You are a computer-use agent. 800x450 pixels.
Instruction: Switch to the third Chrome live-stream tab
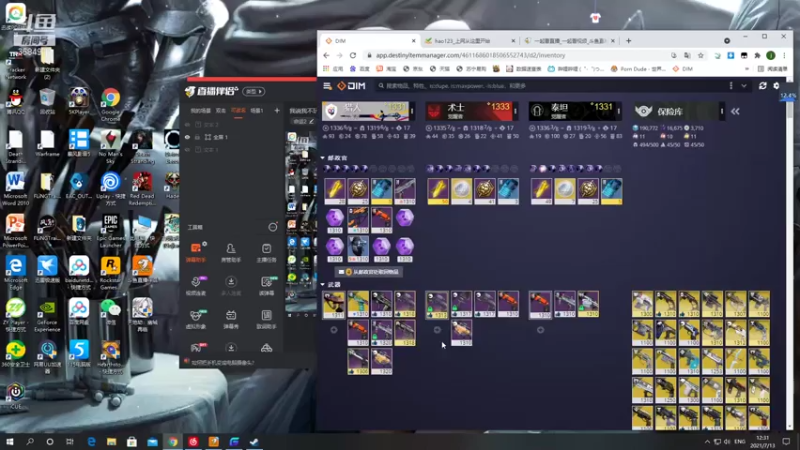(569, 41)
